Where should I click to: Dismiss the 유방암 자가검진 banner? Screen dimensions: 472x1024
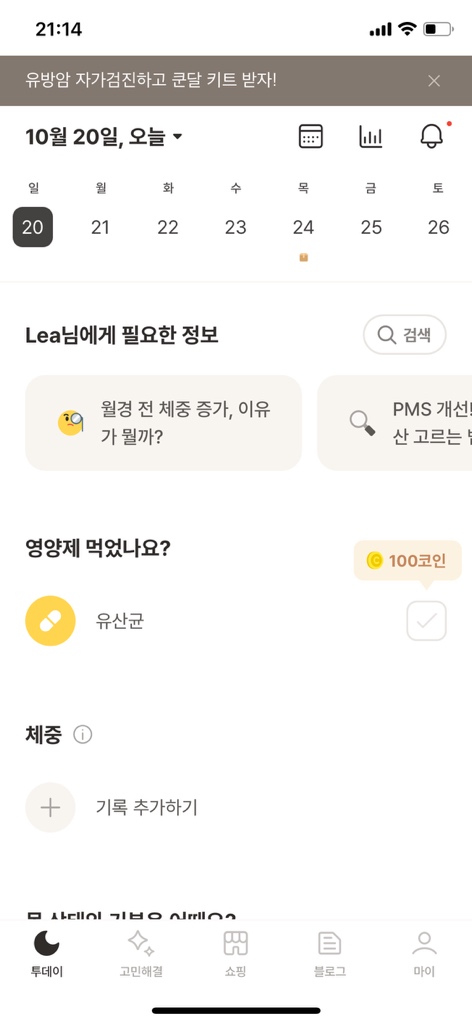434,81
